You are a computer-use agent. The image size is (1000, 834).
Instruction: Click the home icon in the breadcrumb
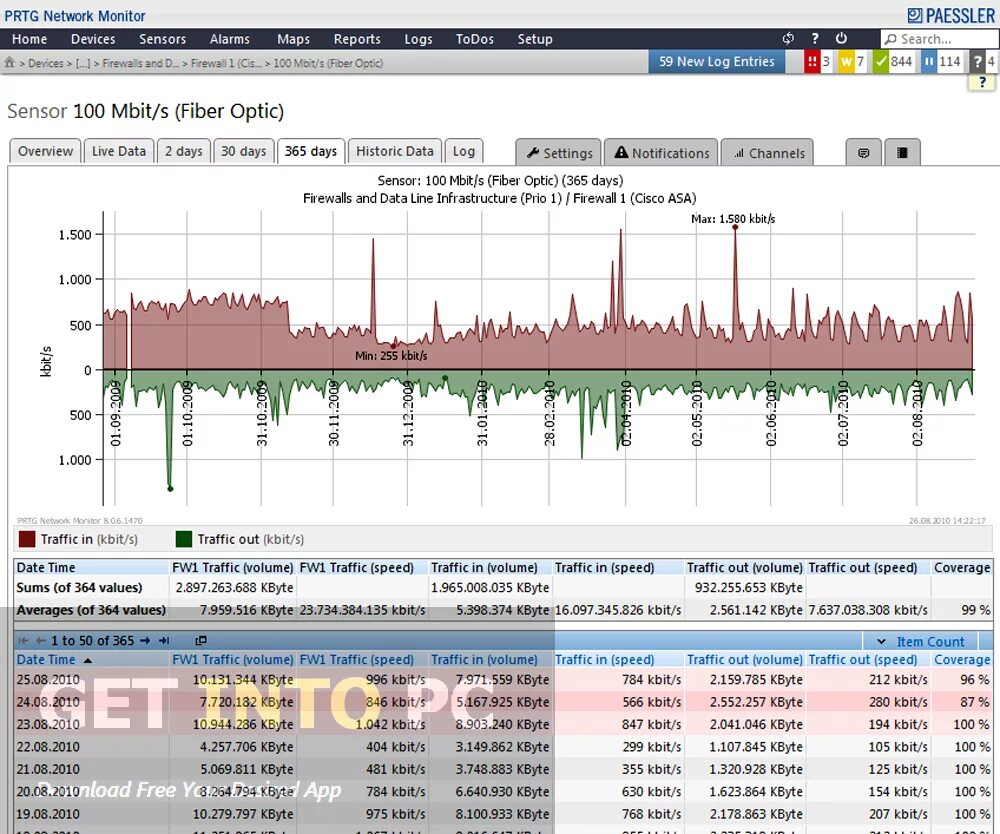tap(10, 62)
